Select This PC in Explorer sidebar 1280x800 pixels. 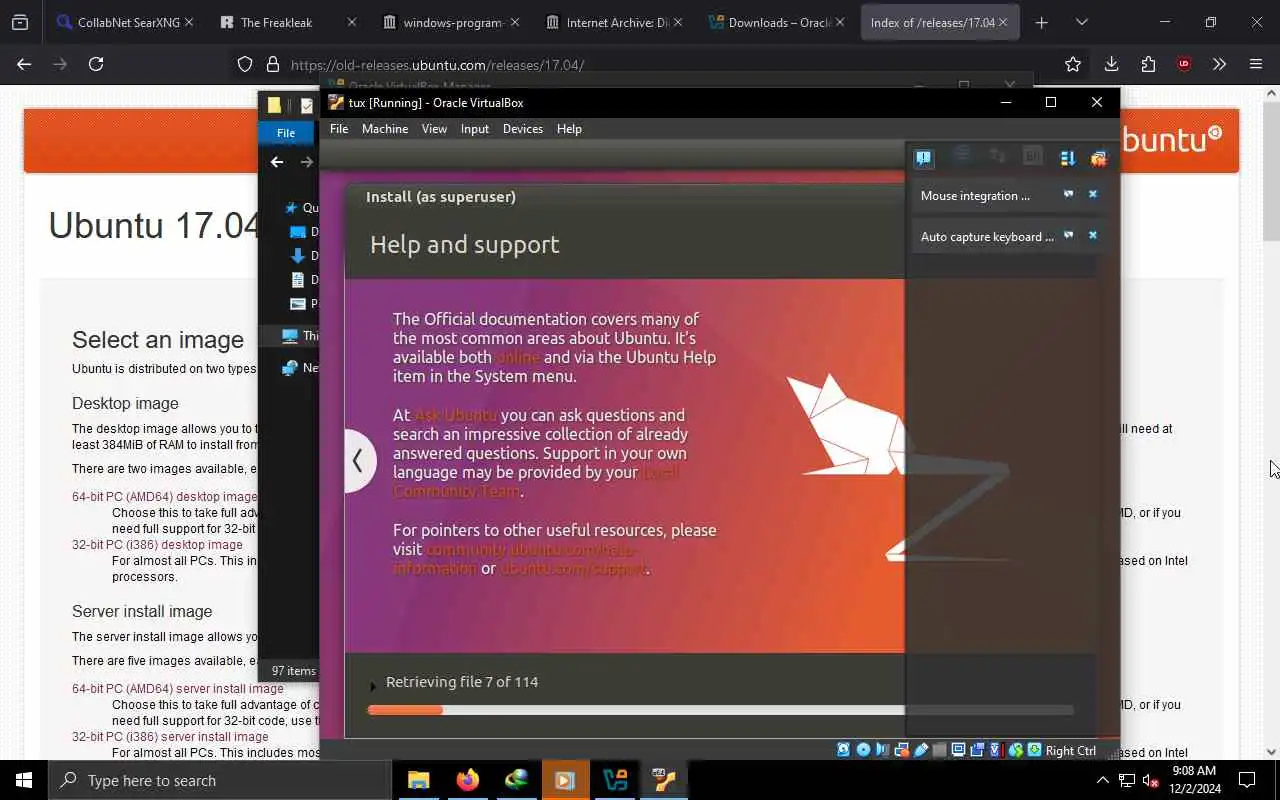pyautogui.click(x=300, y=336)
